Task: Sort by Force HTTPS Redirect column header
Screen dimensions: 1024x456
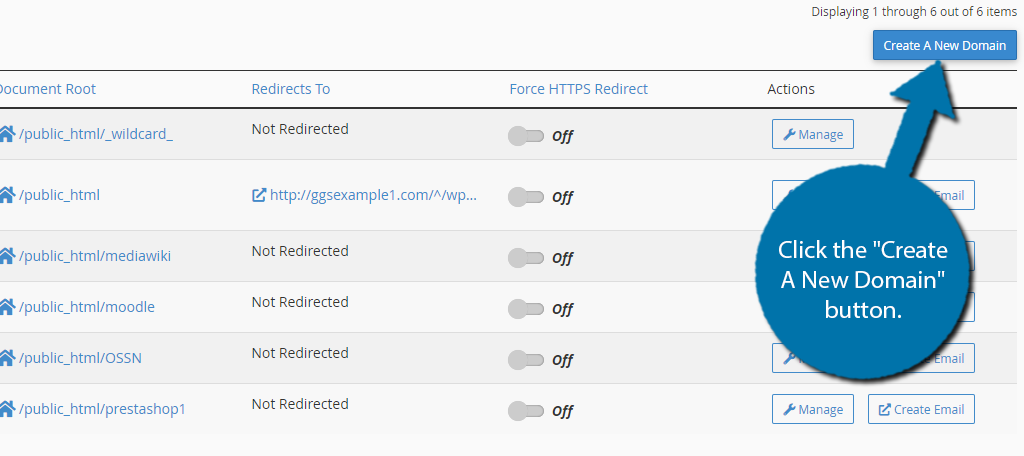Action: (x=579, y=89)
